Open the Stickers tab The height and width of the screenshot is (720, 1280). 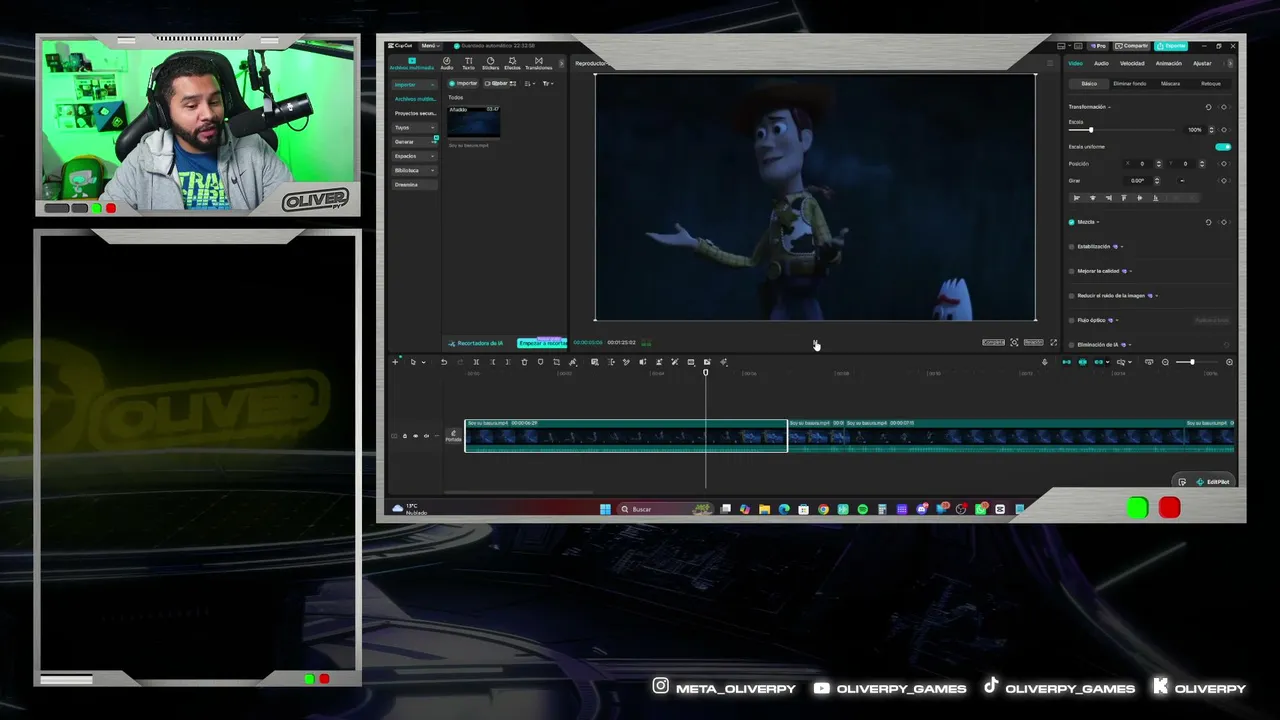click(x=490, y=63)
